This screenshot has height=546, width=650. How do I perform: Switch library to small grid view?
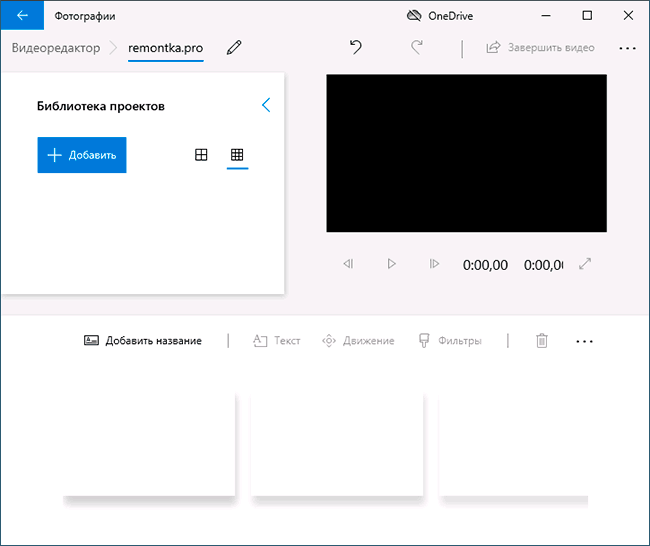tap(237, 155)
